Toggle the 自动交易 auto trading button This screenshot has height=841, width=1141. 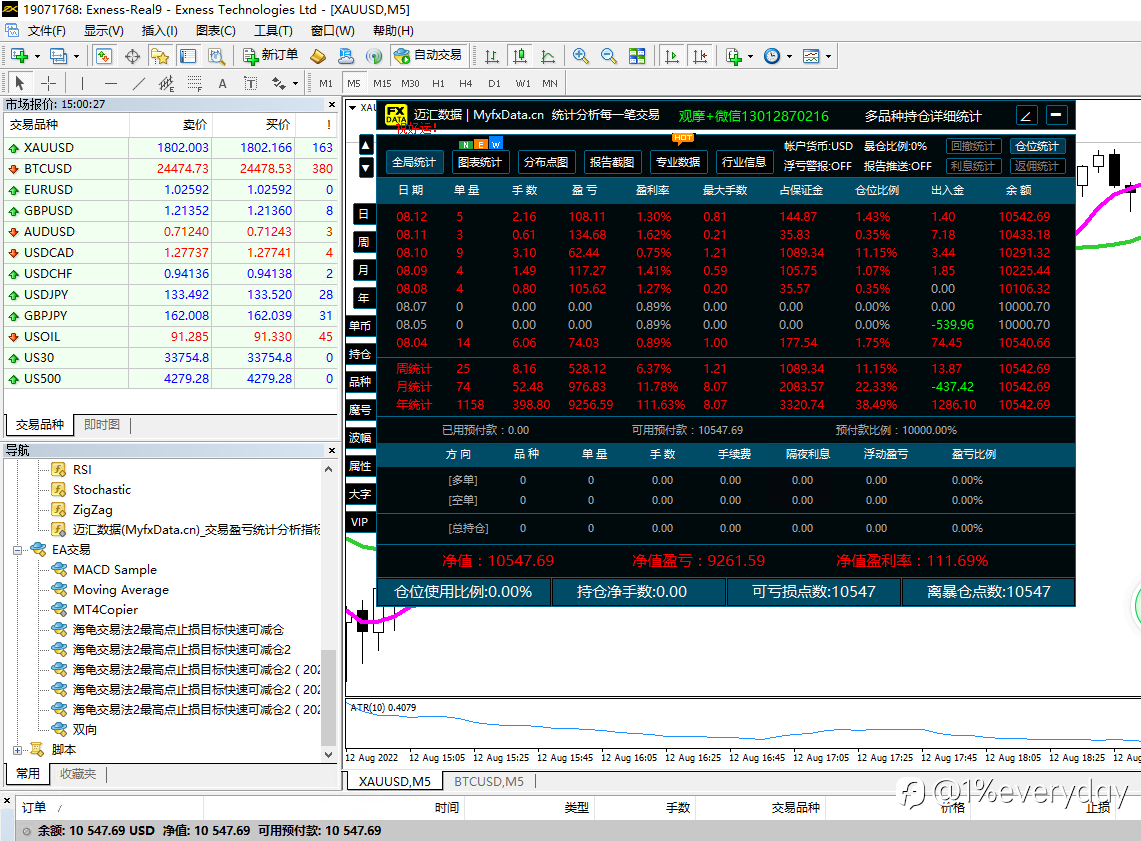[x=427, y=55]
